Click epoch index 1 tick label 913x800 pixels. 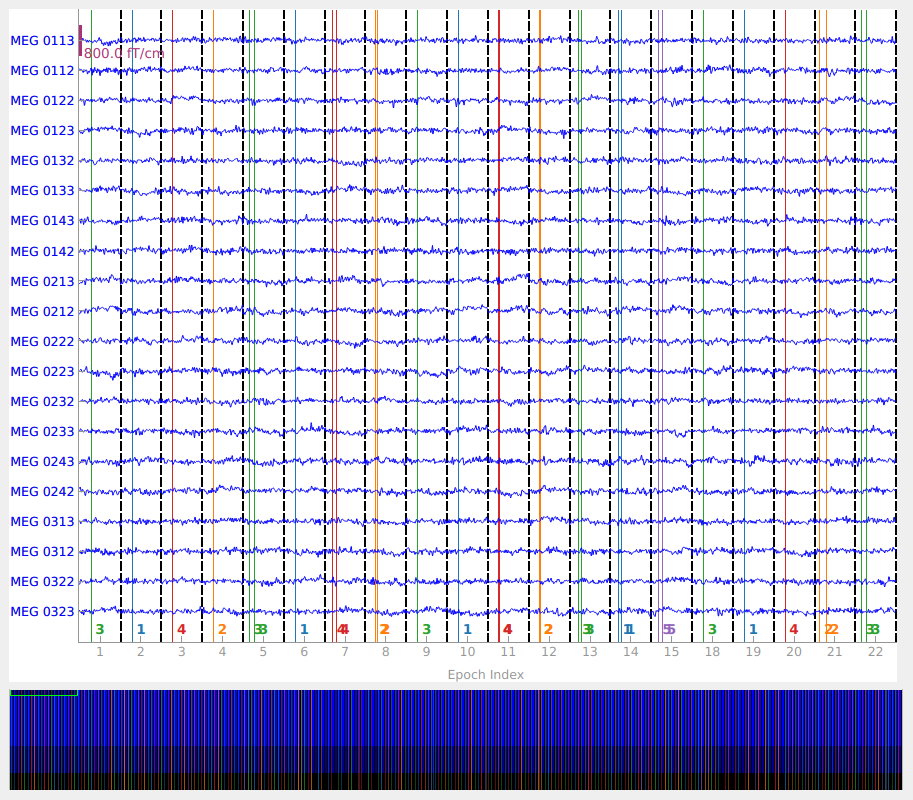[x=100, y=652]
